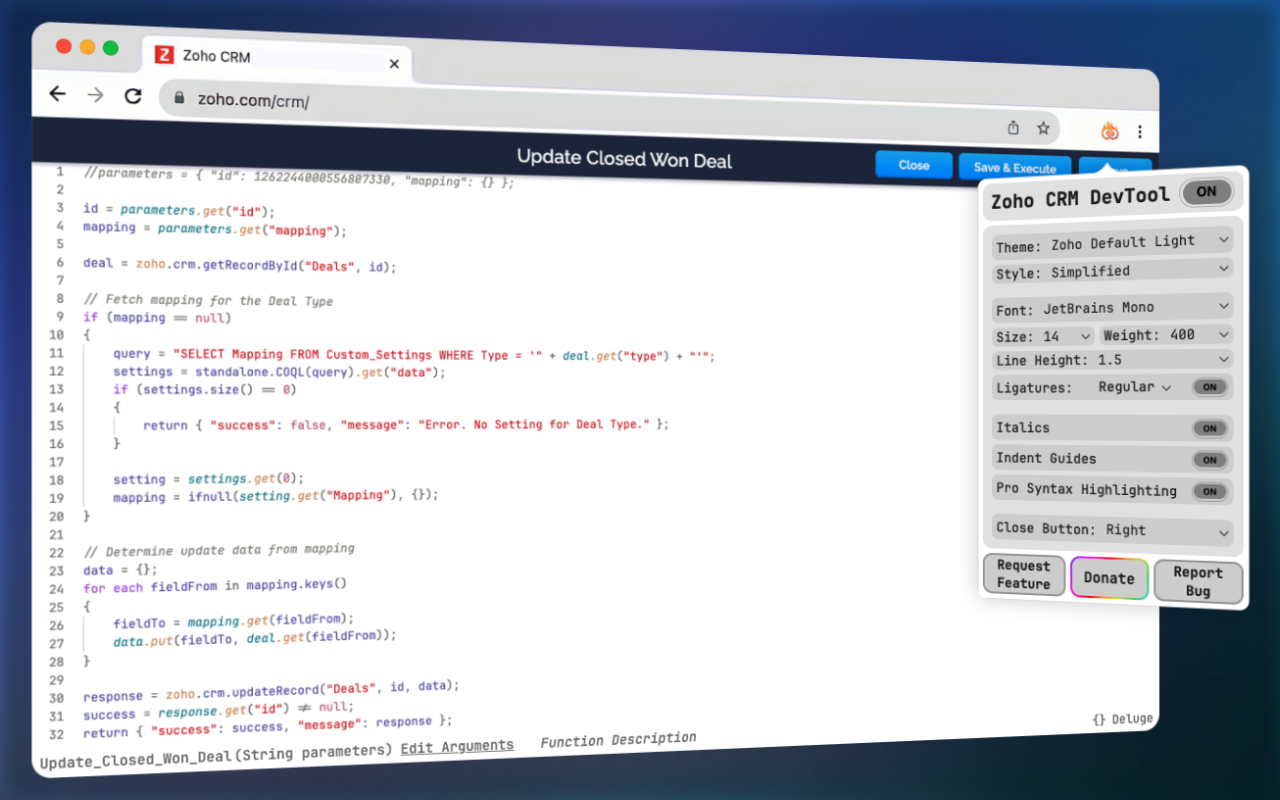Image resolution: width=1280 pixels, height=800 pixels.
Task: Click the 'for each fieldFrom' code line
Action: click(x=215, y=586)
